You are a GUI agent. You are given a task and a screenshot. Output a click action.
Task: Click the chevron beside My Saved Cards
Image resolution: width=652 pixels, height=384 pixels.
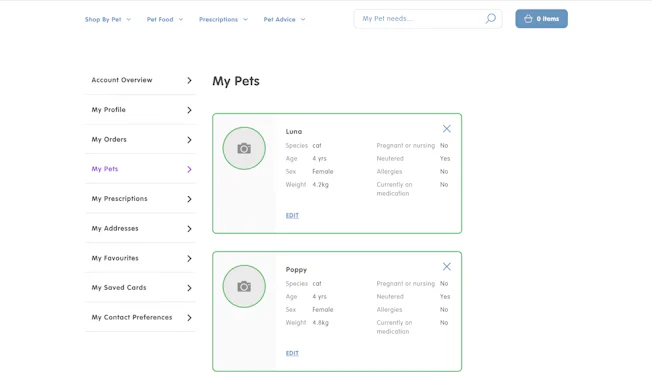click(189, 288)
